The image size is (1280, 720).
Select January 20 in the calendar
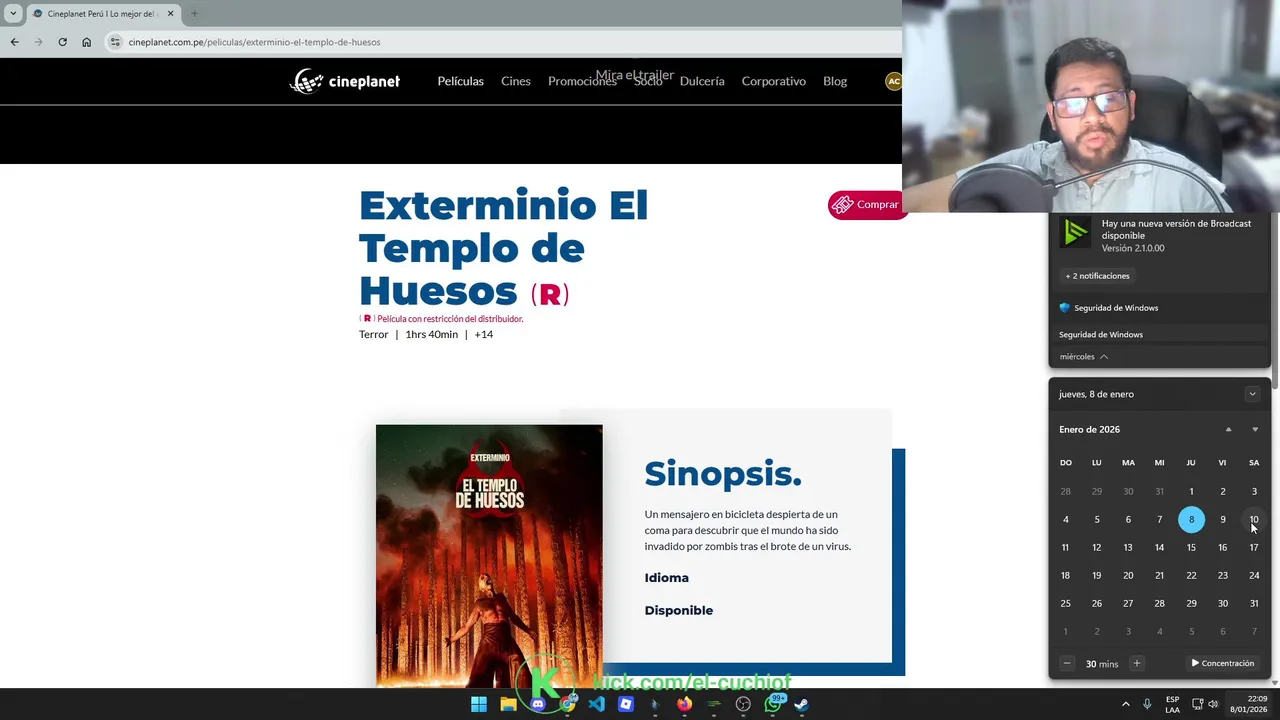[x=1128, y=575]
